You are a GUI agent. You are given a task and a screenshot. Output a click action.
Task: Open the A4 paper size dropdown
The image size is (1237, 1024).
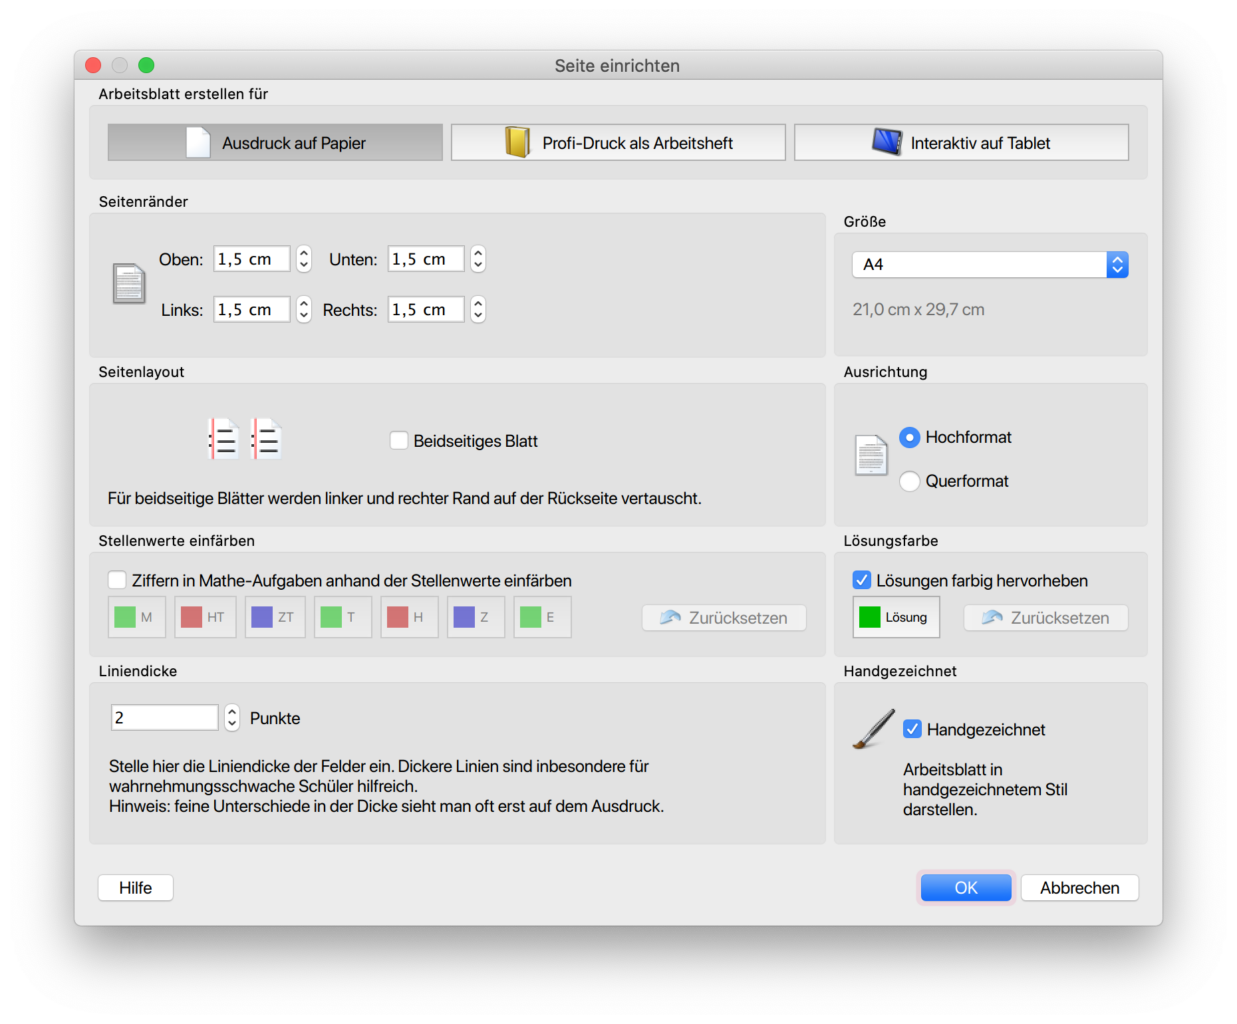pos(1117,265)
